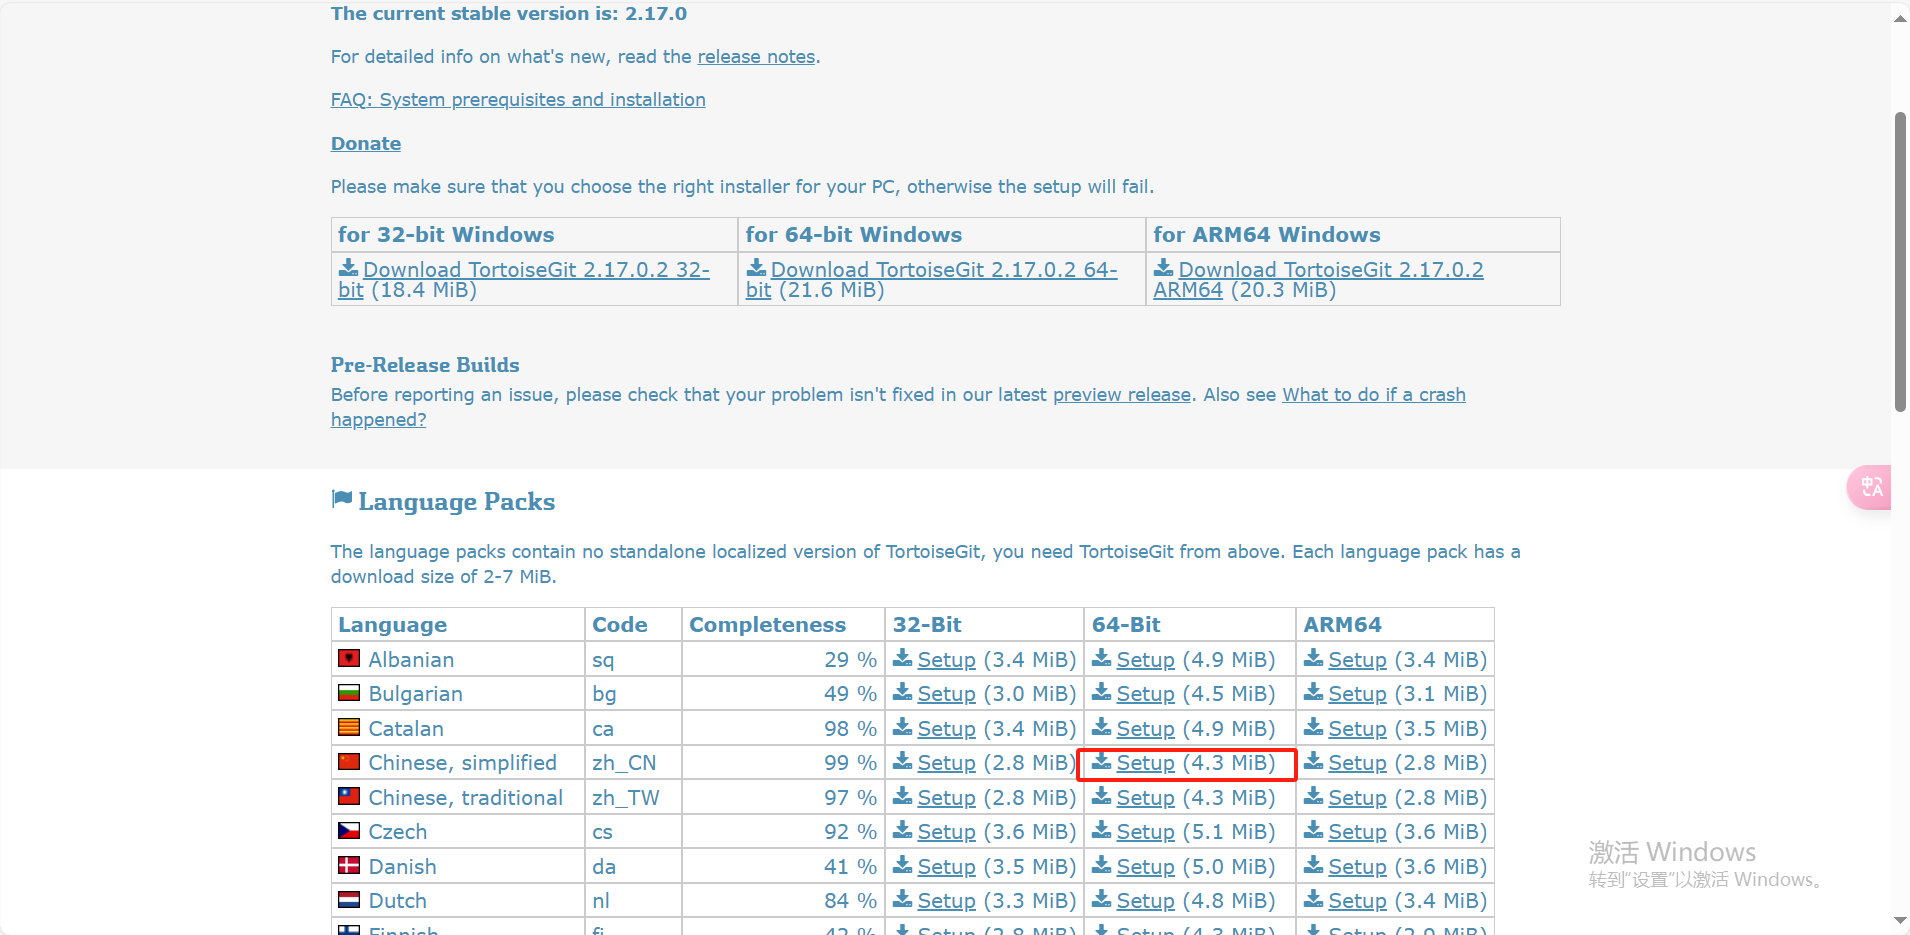Click download icon in Chinese traditional ARM64 cell
Viewport: 1910px width, 935px height.
point(1314,796)
